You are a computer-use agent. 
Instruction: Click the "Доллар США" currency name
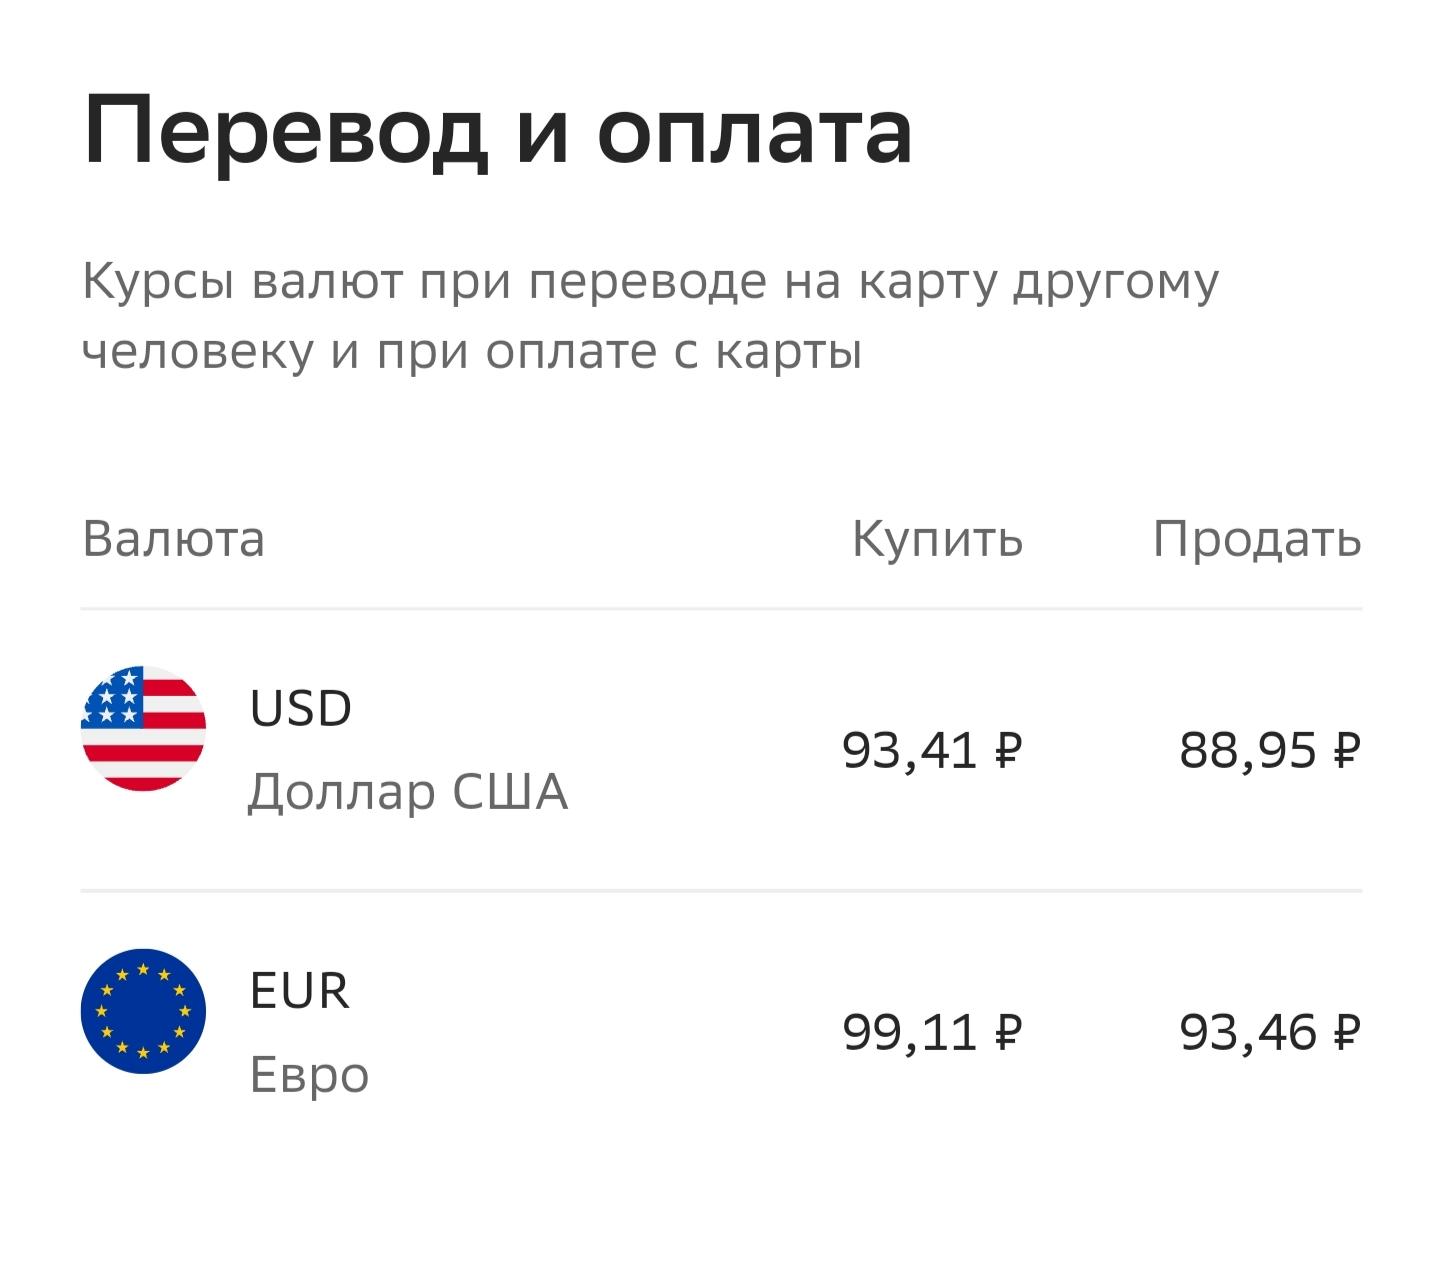coord(407,792)
